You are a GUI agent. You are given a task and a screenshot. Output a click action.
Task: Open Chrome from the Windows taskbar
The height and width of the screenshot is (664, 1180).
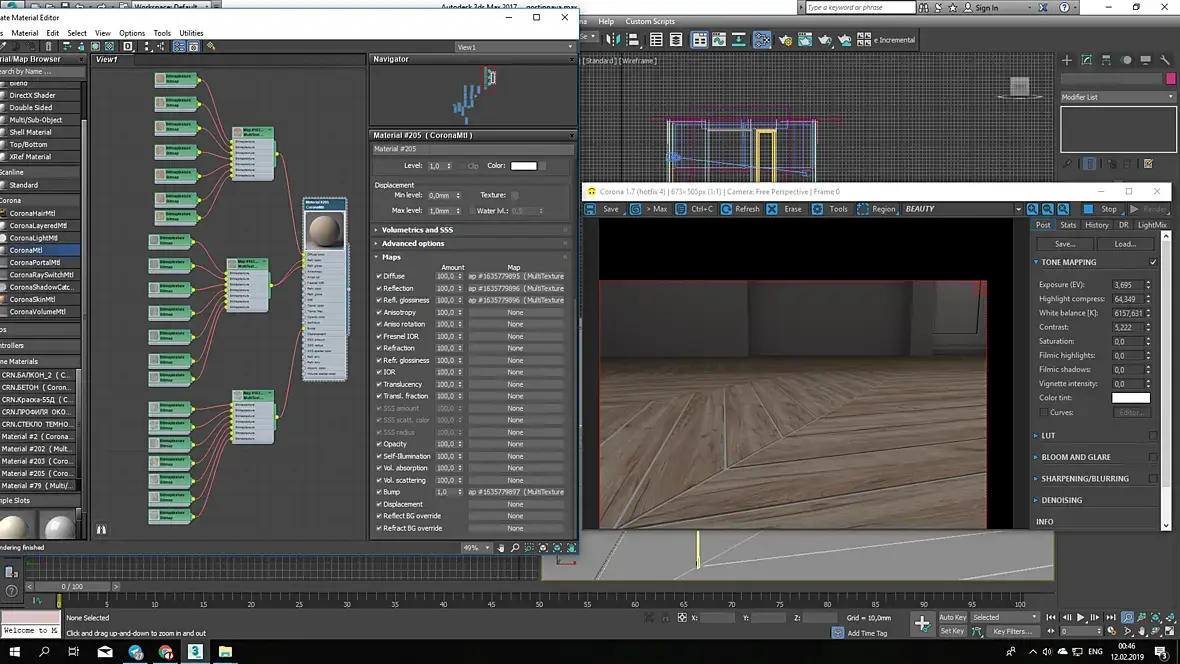coord(166,651)
